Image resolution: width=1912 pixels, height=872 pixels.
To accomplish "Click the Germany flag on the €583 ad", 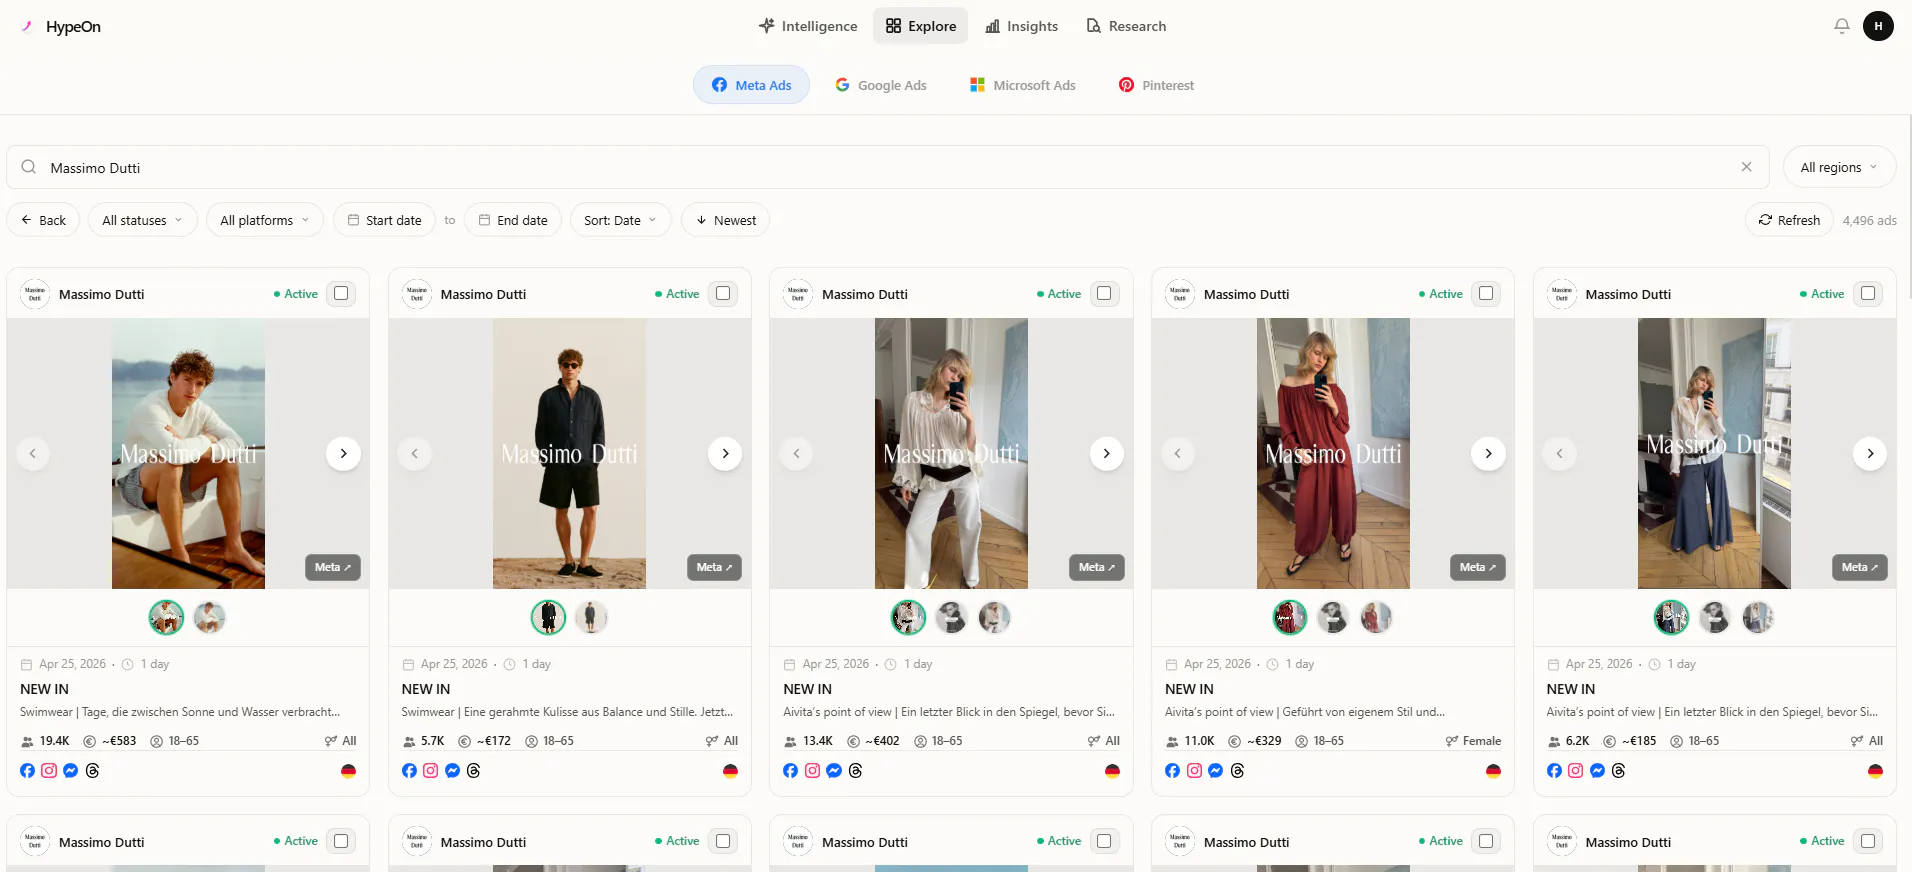I will pyautogui.click(x=348, y=771).
